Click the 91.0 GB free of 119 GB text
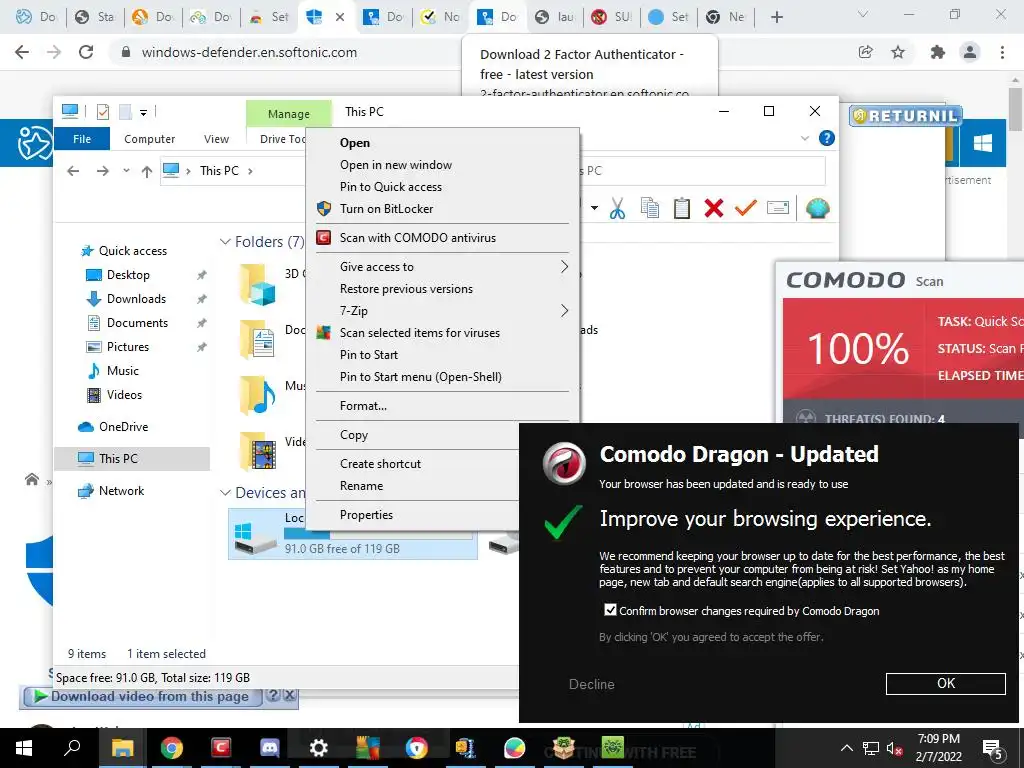Screen dimensions: 1024x768 coord(342,549)
